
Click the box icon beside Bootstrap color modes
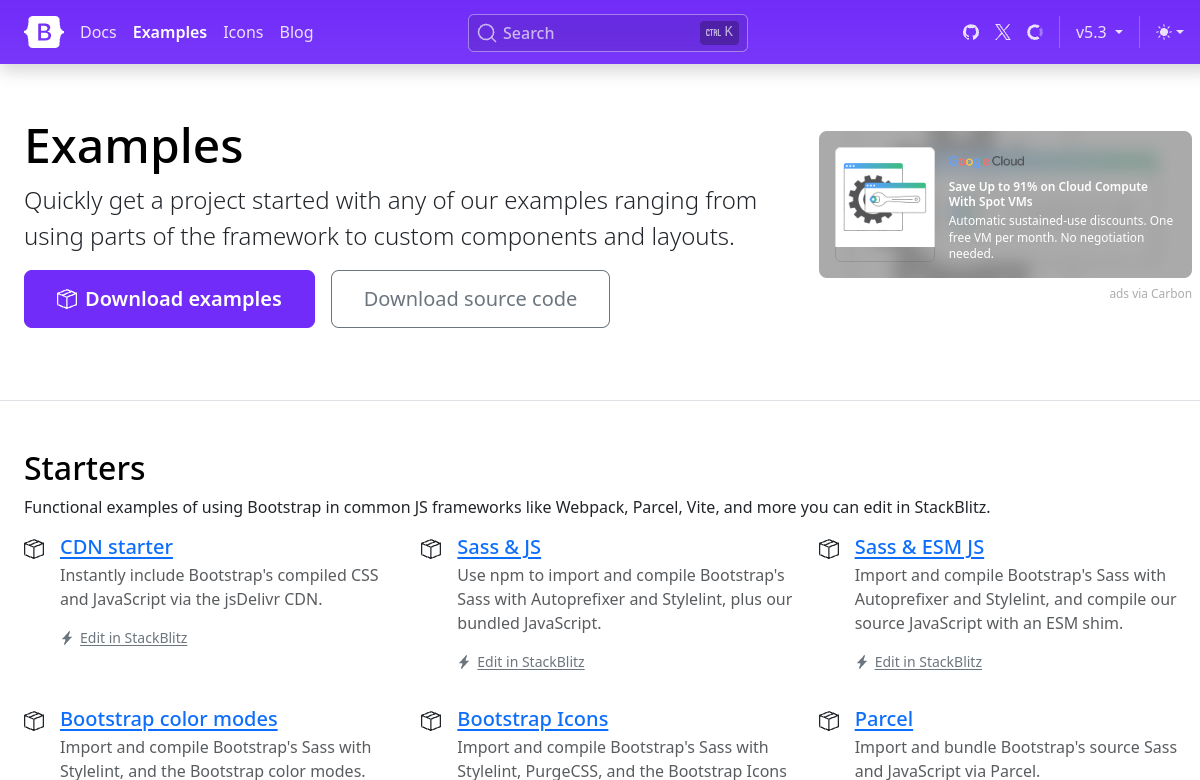[x=34, y=721]
